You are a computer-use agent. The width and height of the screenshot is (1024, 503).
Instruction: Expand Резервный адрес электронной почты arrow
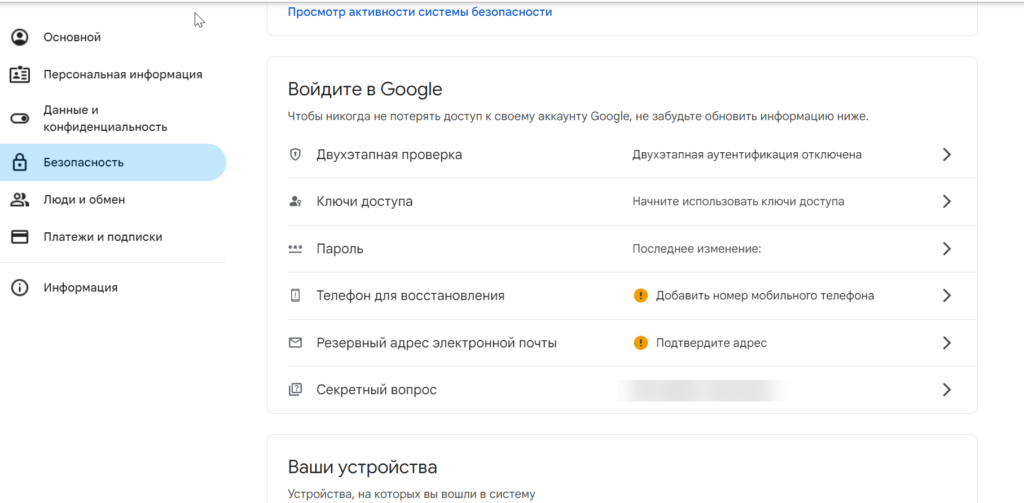point(946,343)
